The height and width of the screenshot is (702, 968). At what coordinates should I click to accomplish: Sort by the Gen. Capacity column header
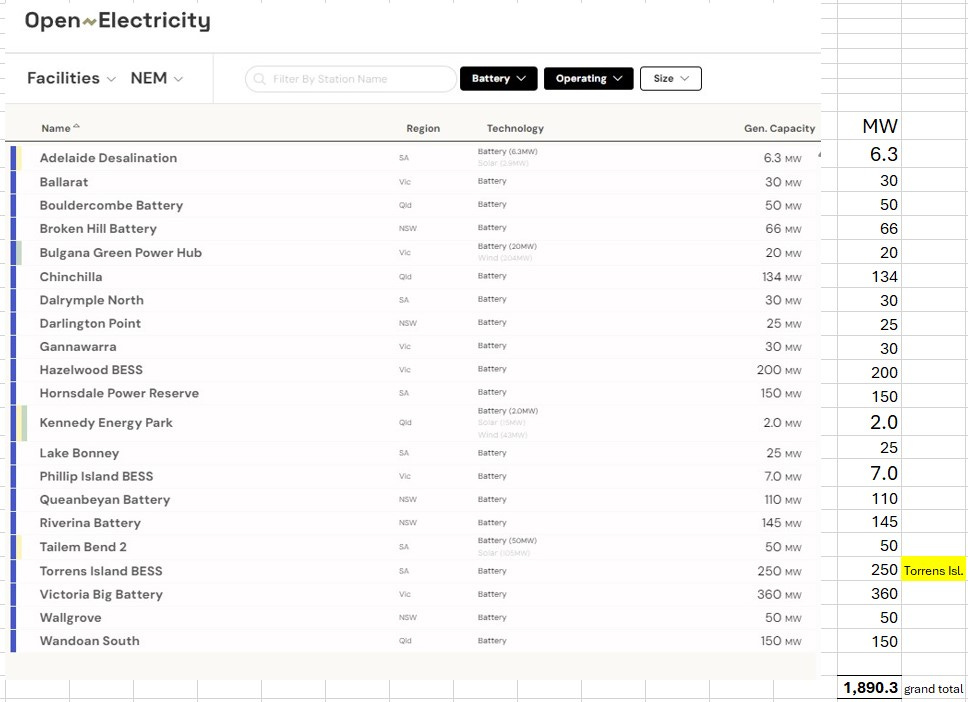pyautogui.click(x=779, y=128)
